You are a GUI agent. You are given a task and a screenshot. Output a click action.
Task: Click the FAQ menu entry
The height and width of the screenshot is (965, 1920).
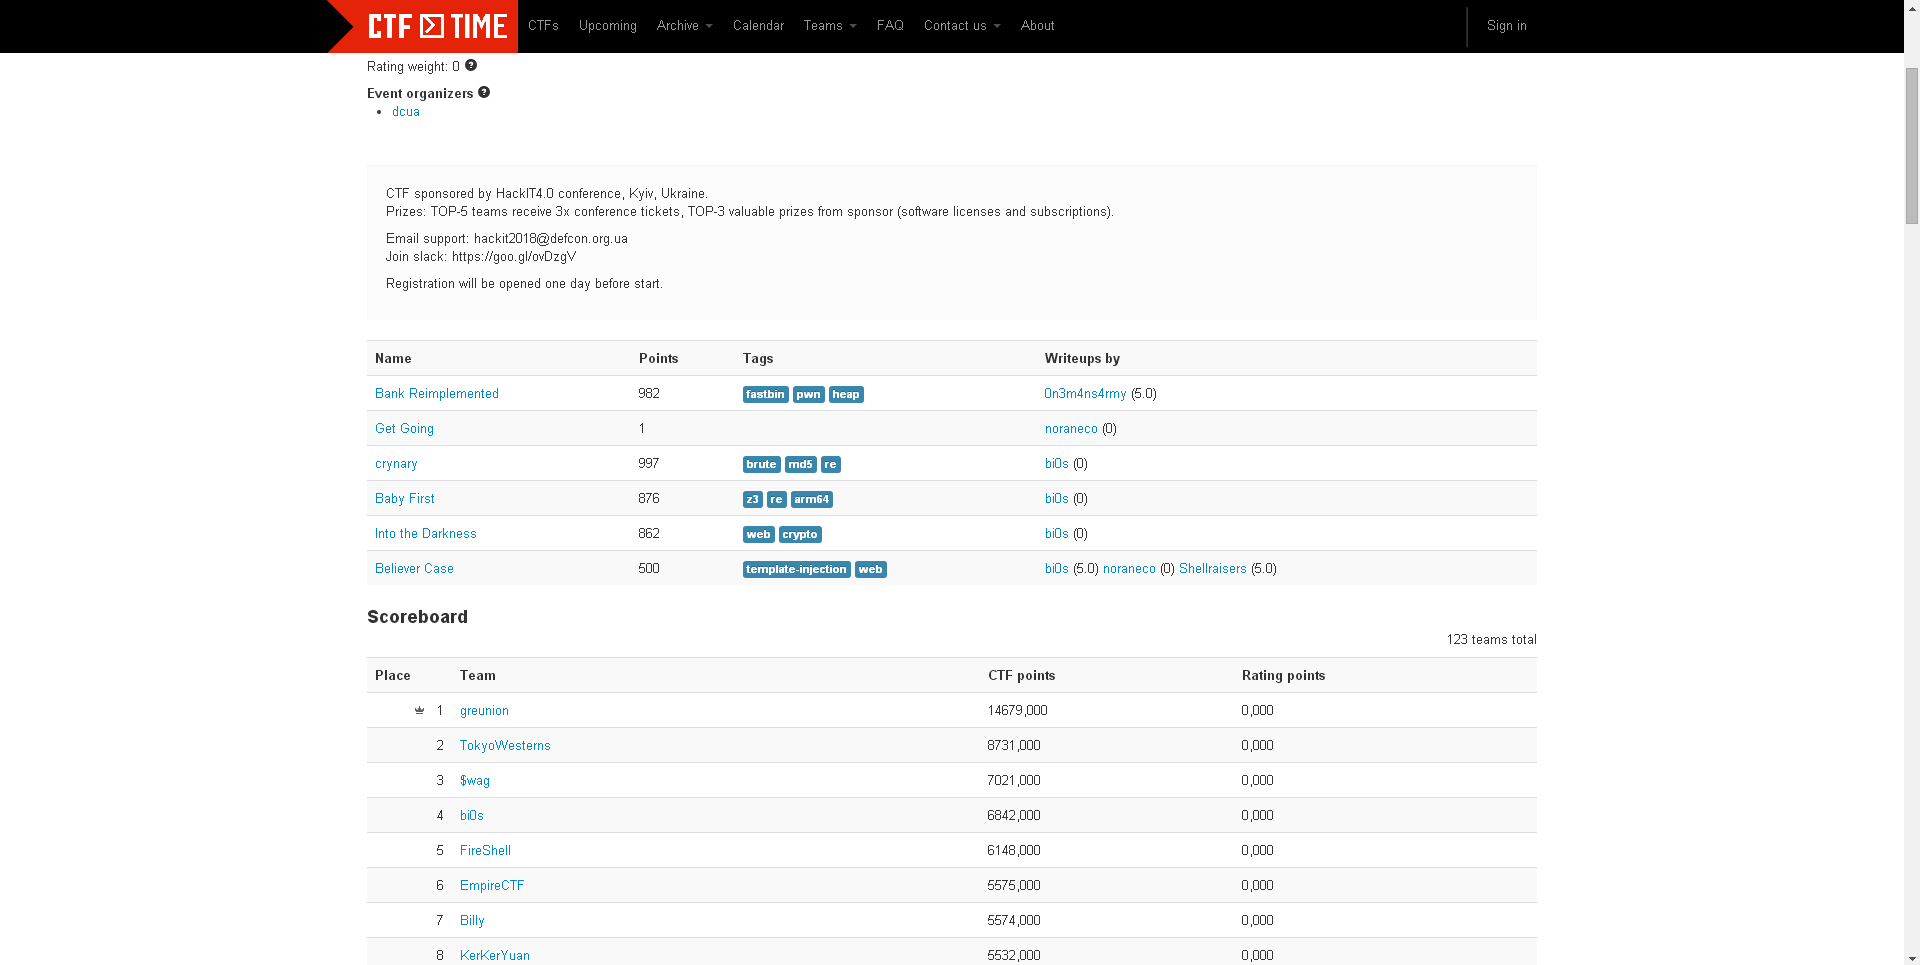[889, 25]
